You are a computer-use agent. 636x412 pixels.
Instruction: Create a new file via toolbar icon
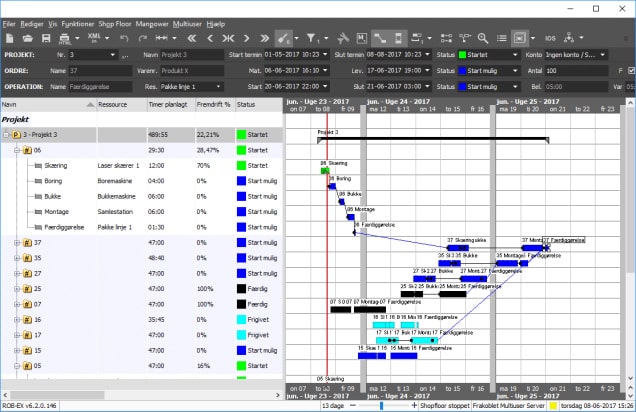tap(10, 38)
